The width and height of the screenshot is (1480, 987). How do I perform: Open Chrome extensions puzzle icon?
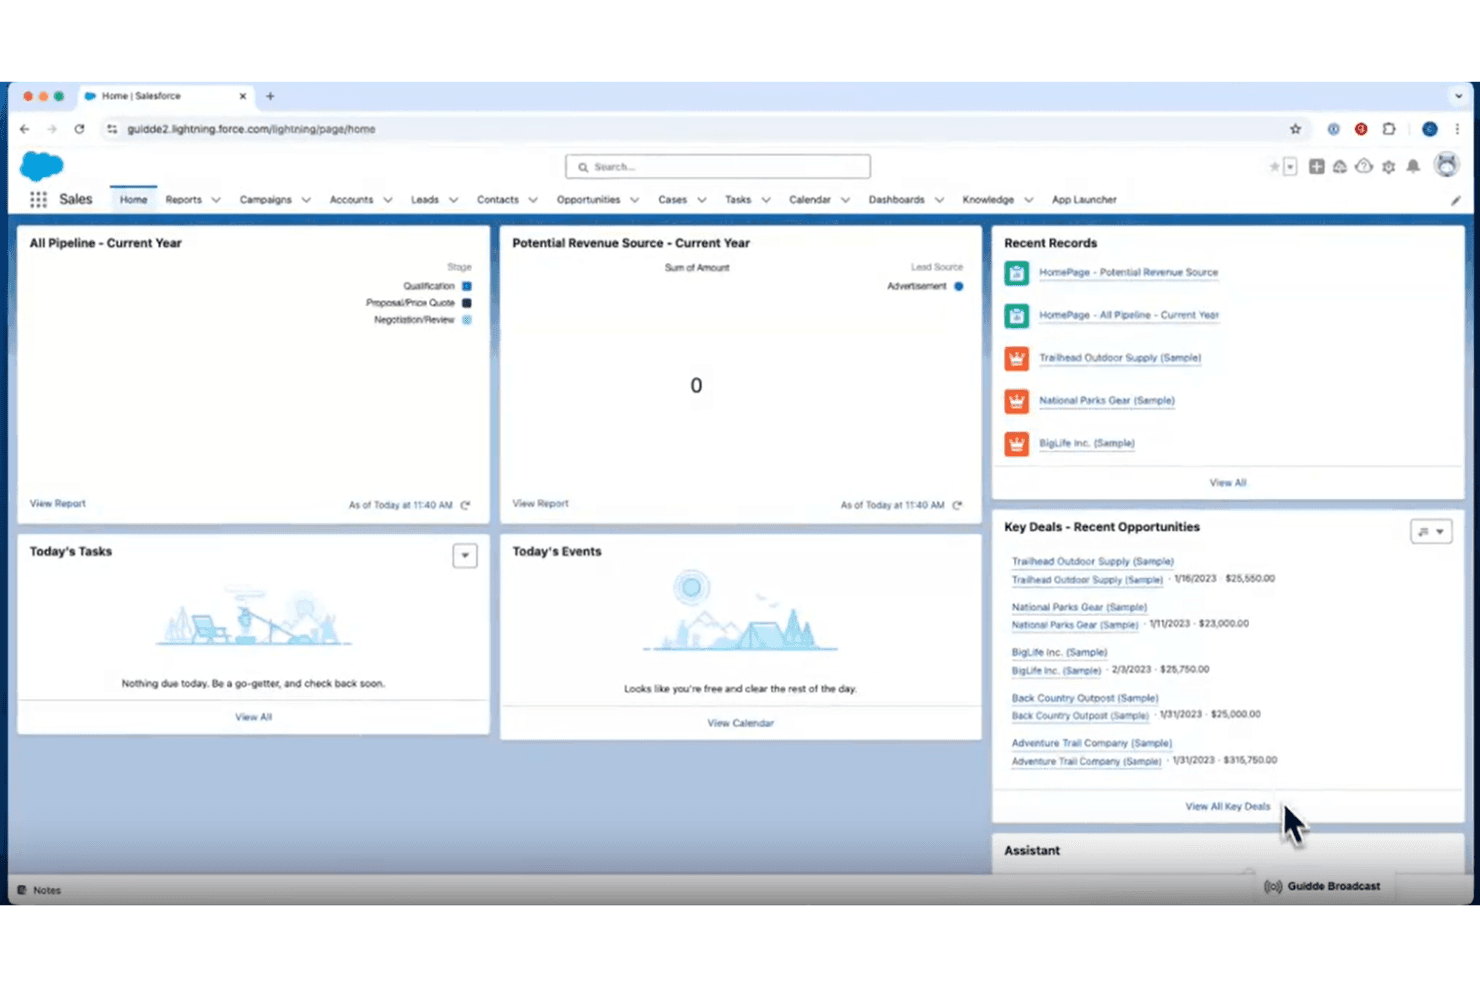click(x=1389, y=129)
